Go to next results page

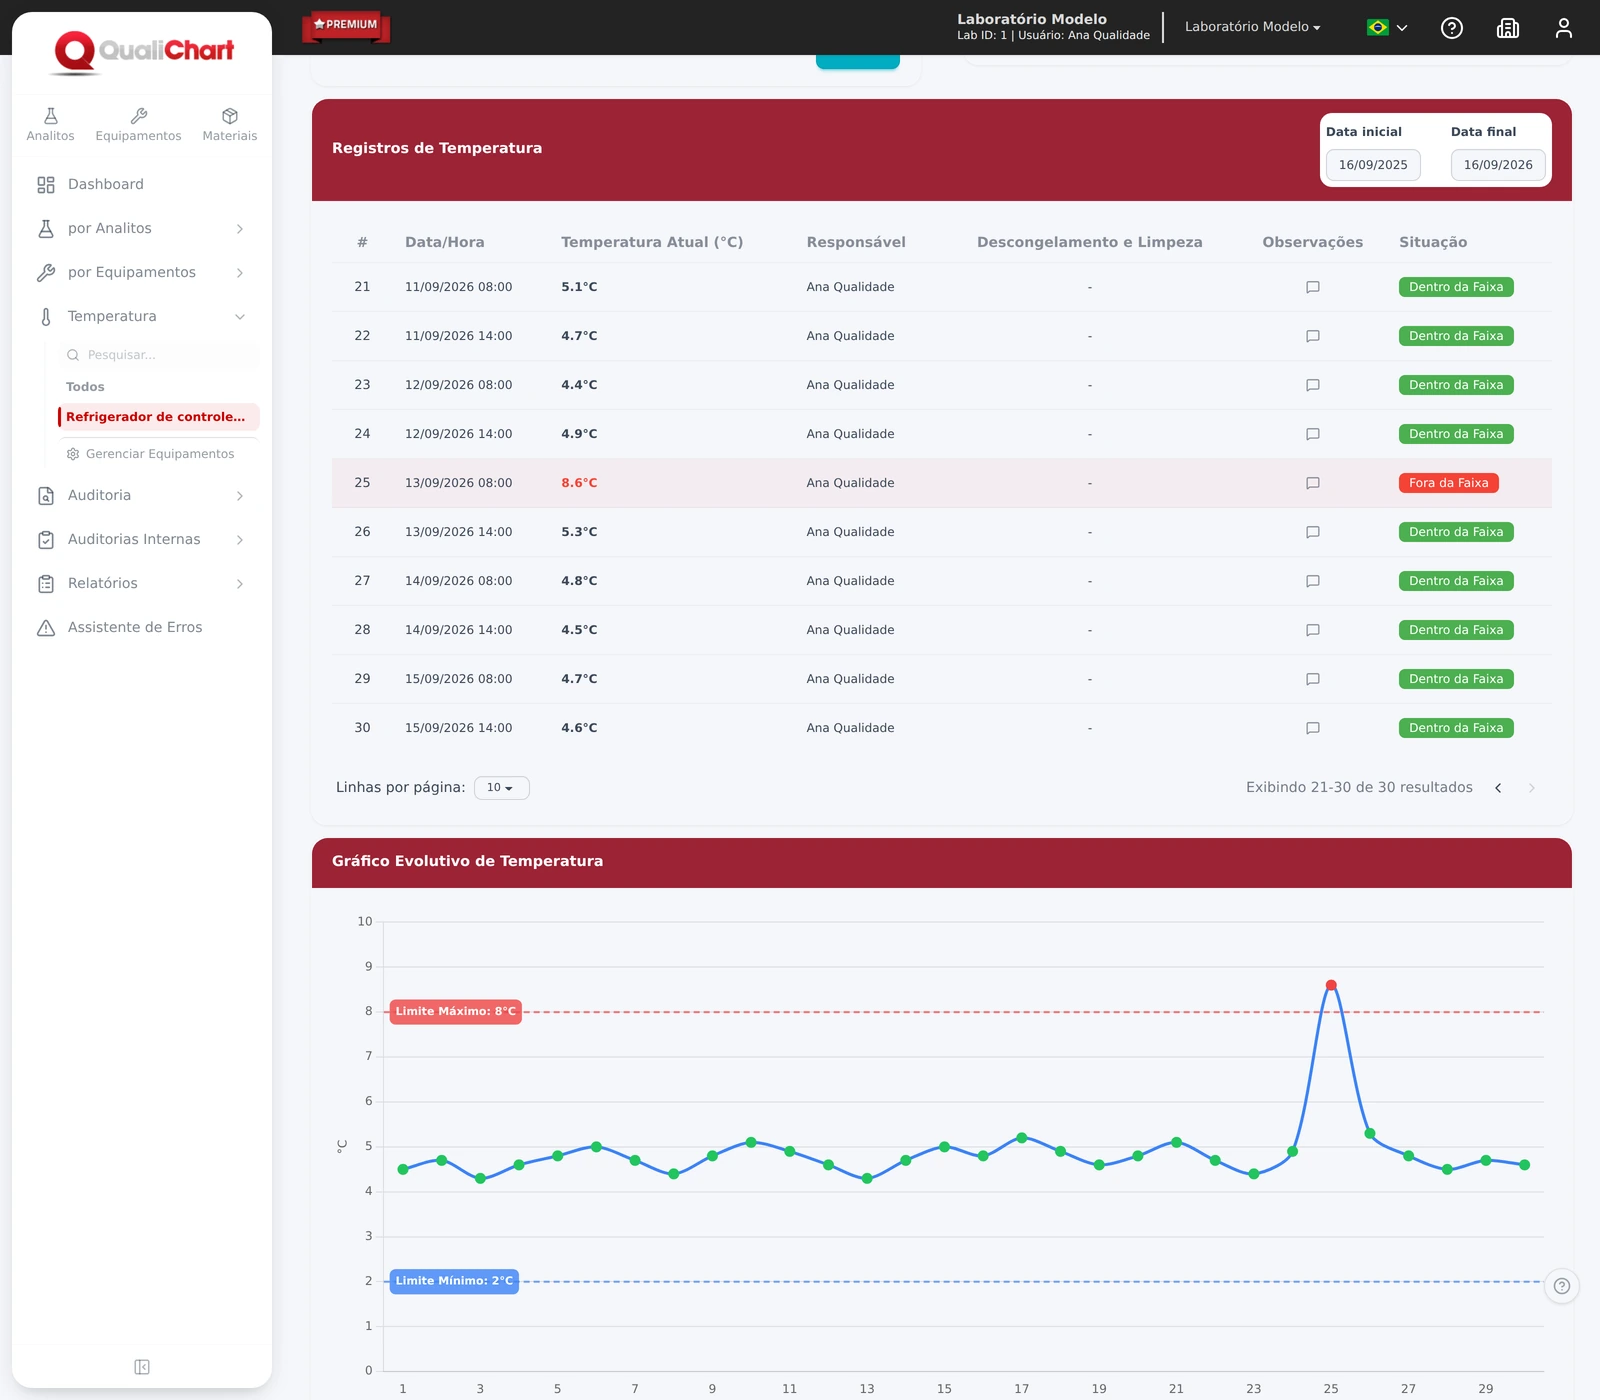click(1532, 788)
